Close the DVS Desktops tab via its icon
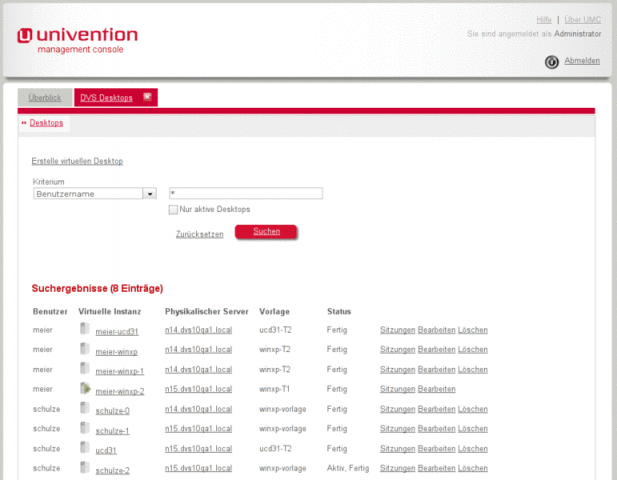 coord(147,97)
